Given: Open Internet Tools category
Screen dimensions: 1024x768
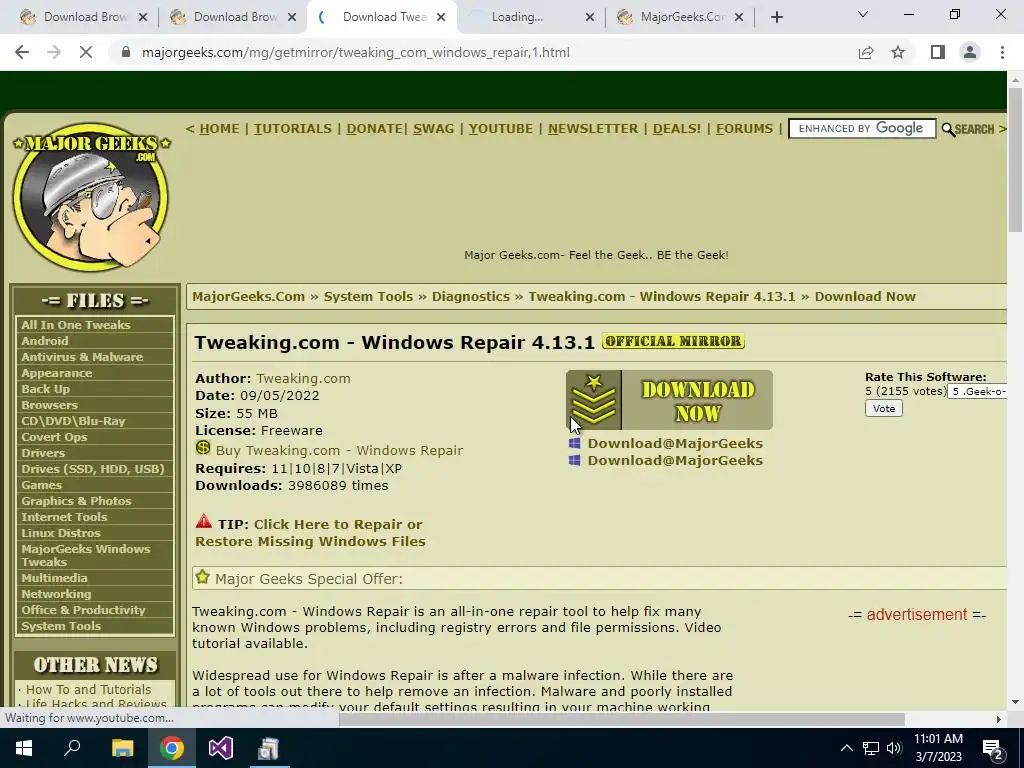Looking at the screenshot, I should click(x=64, y=517).
